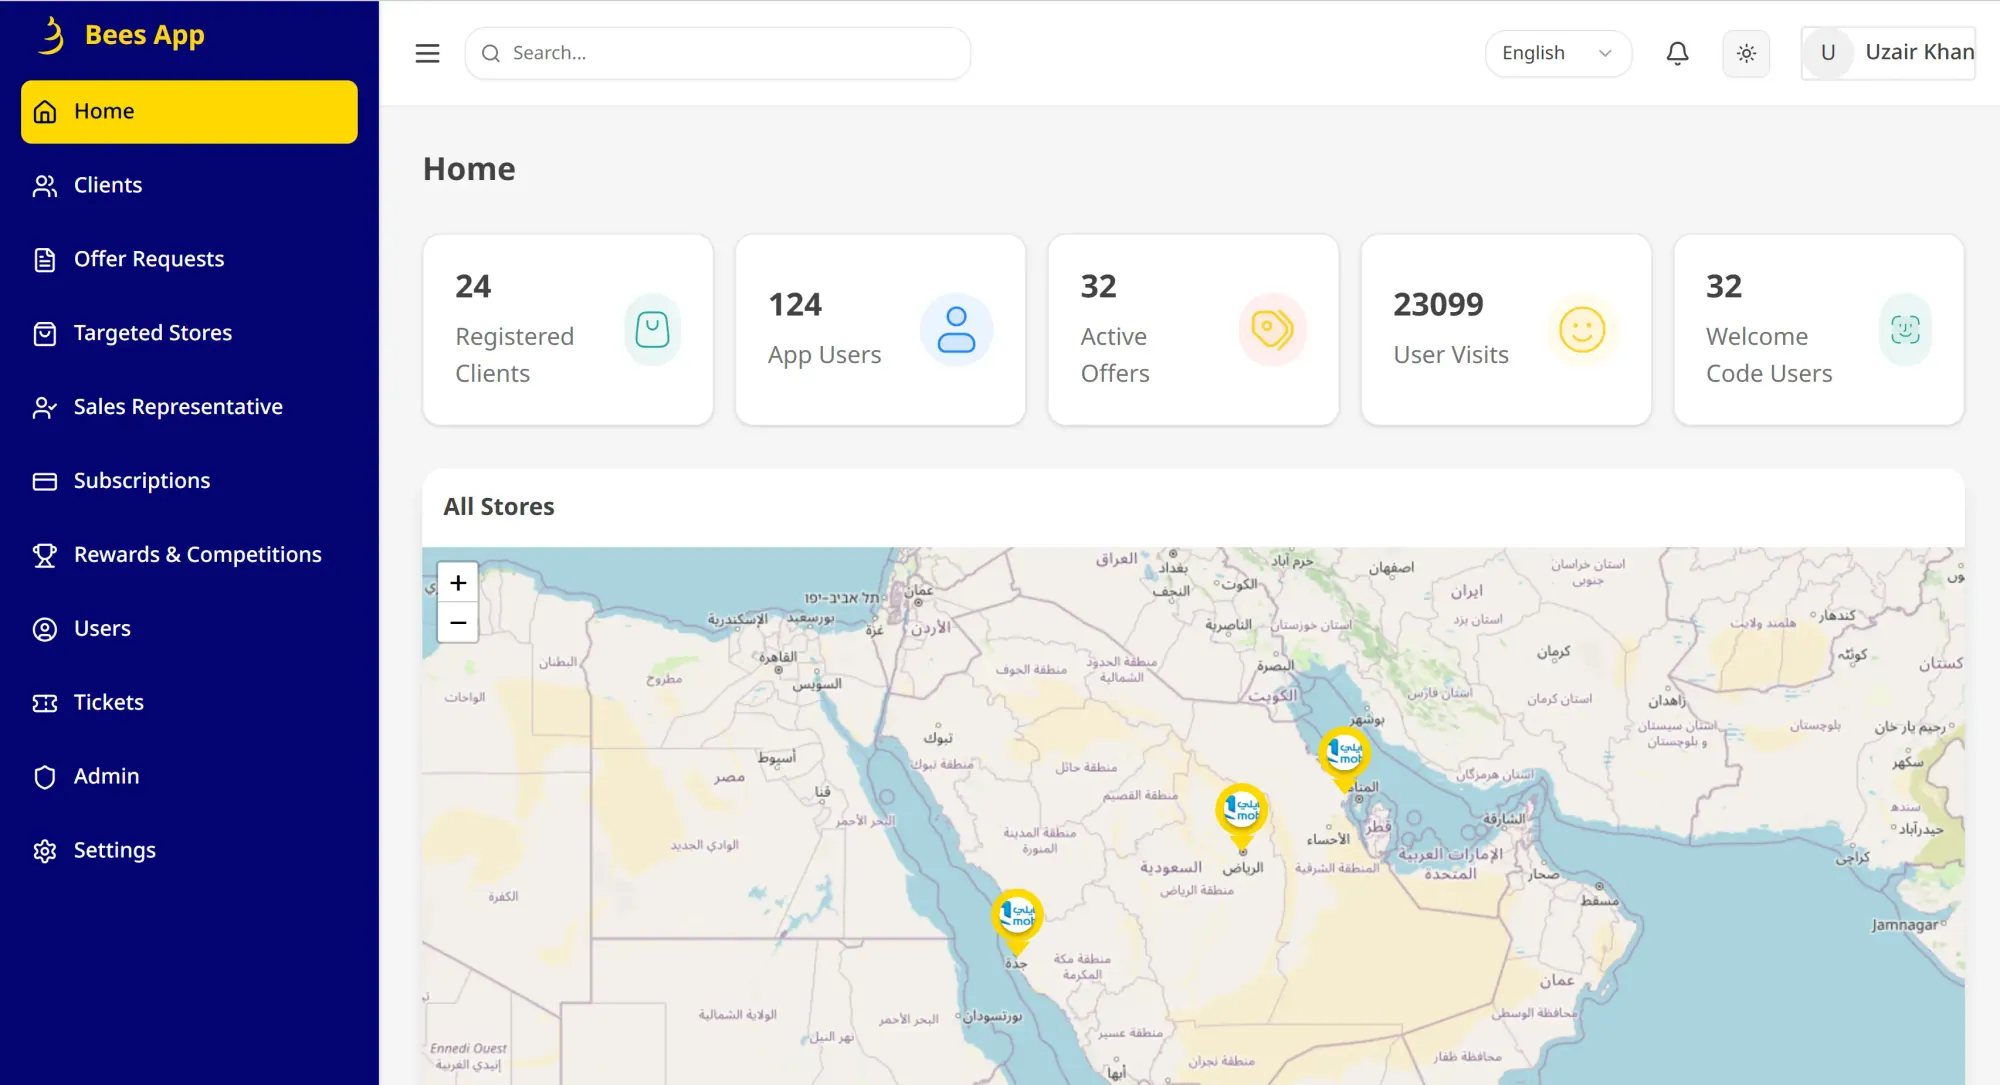
Task: Click the Riyadh store map marker
Action: pyautogui.click(x=1242, y=816)
